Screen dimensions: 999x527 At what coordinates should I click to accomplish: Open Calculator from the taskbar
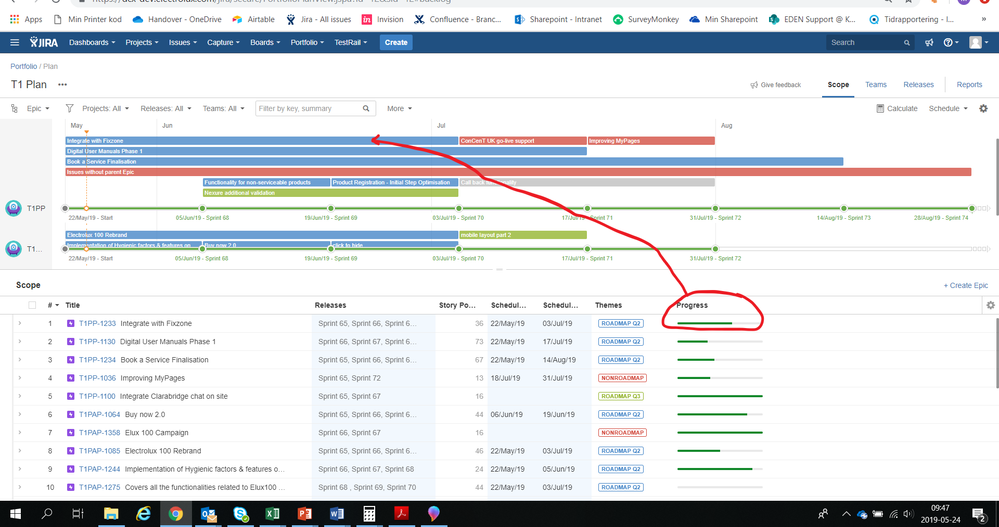click(369, 514)
